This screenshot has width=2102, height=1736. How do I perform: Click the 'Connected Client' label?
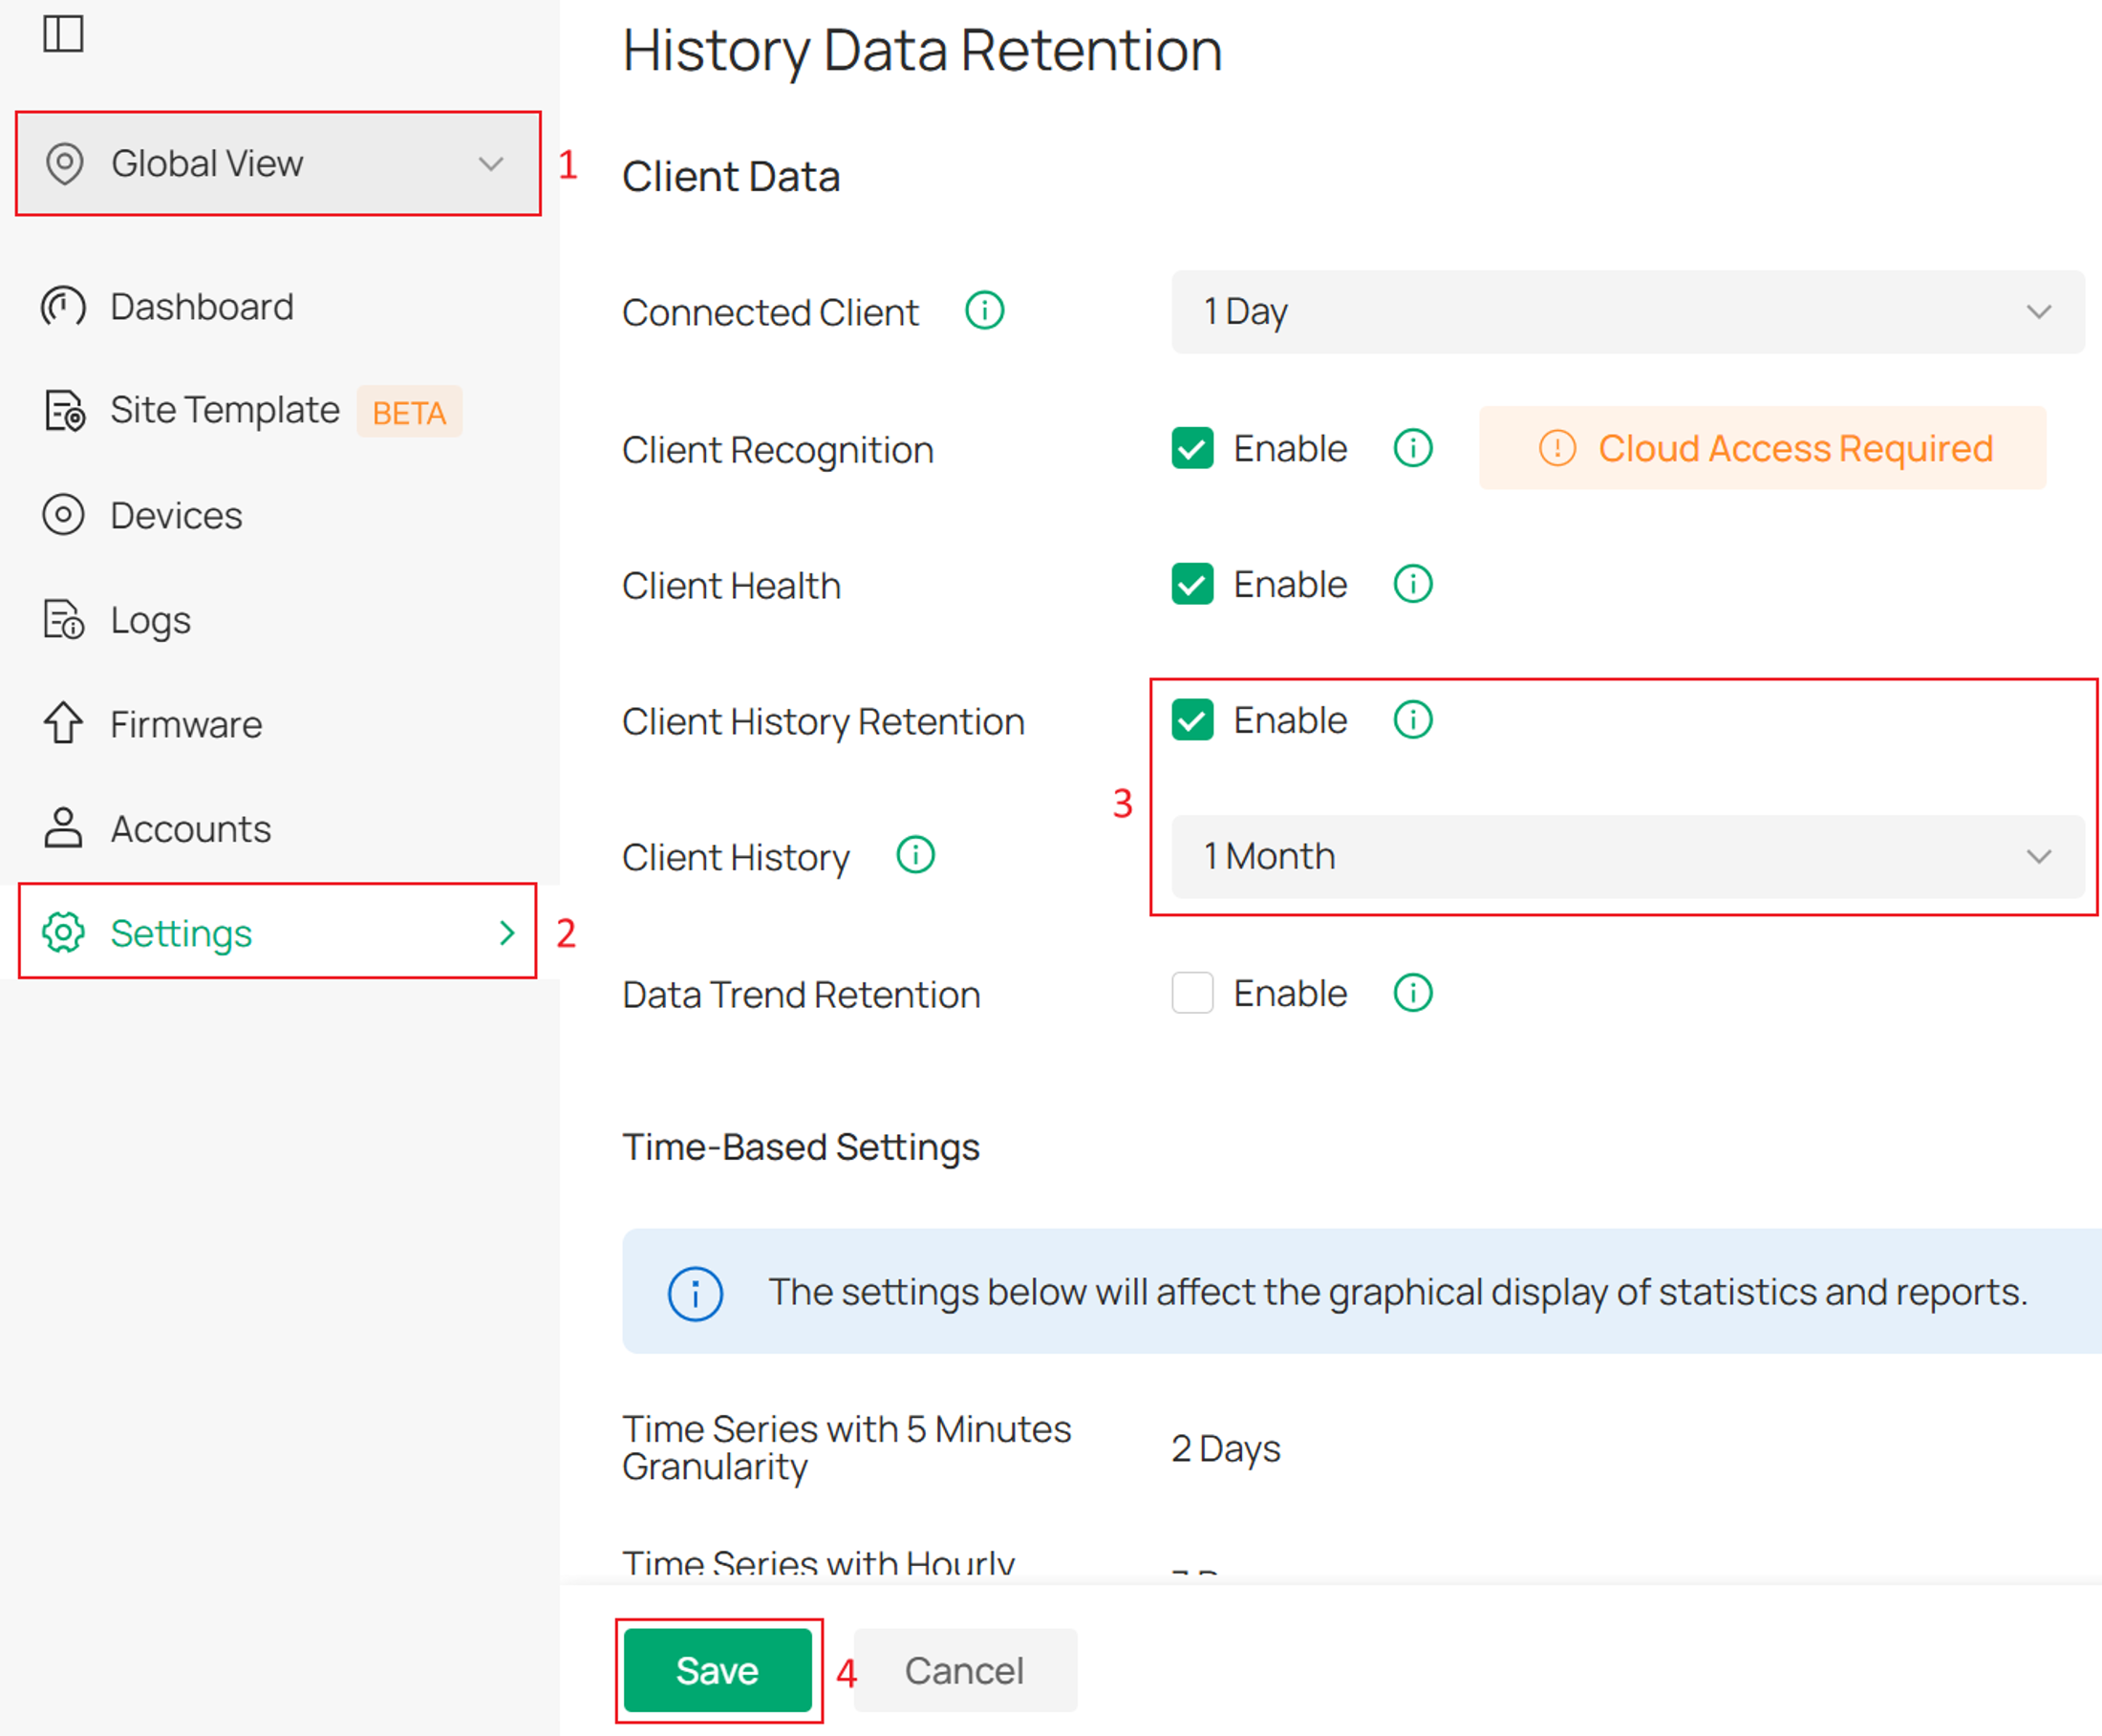(x=770, y=312)
